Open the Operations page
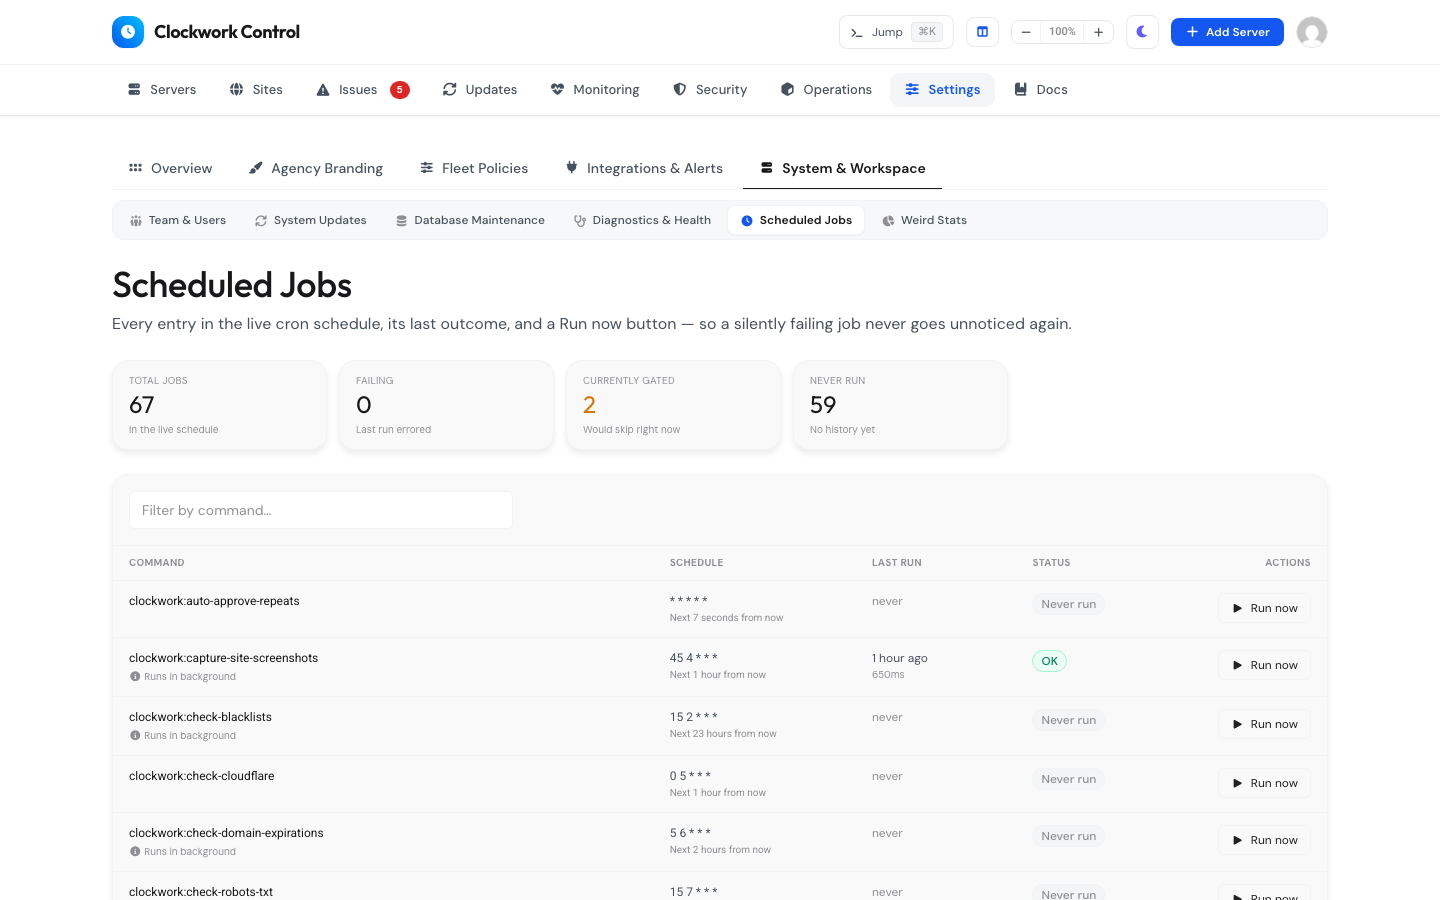 pyautogui.click(x=826, y=90)
